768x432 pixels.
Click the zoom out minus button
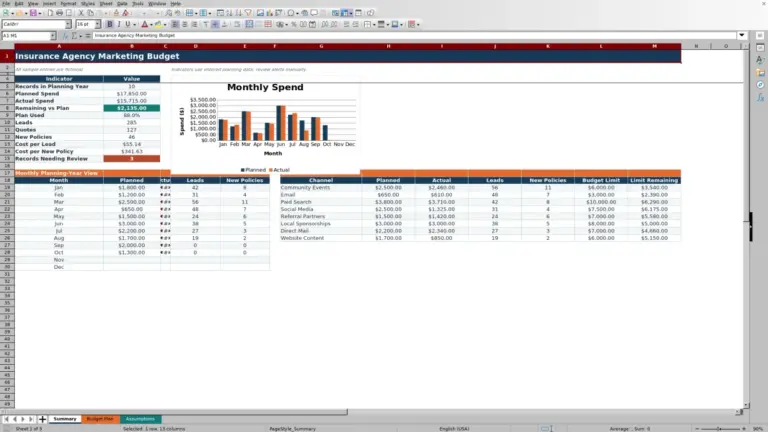[x=697, y=429]
